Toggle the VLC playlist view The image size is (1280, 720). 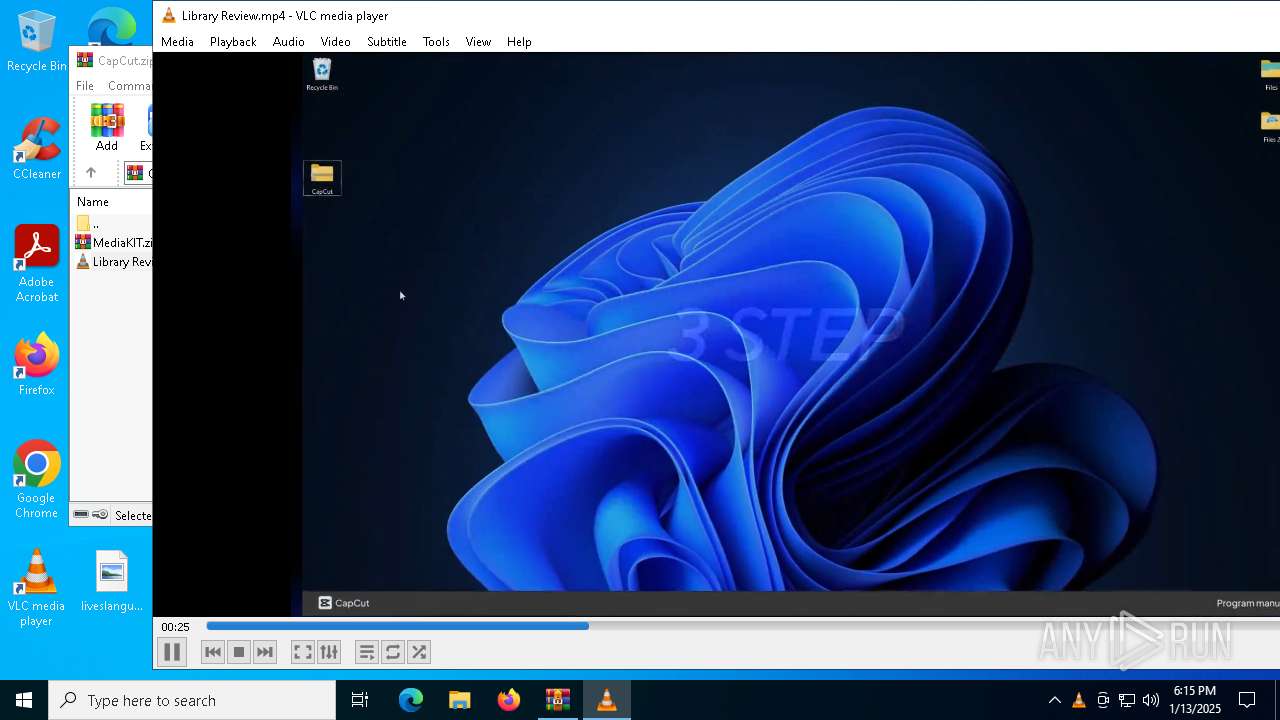pos(366,652)
